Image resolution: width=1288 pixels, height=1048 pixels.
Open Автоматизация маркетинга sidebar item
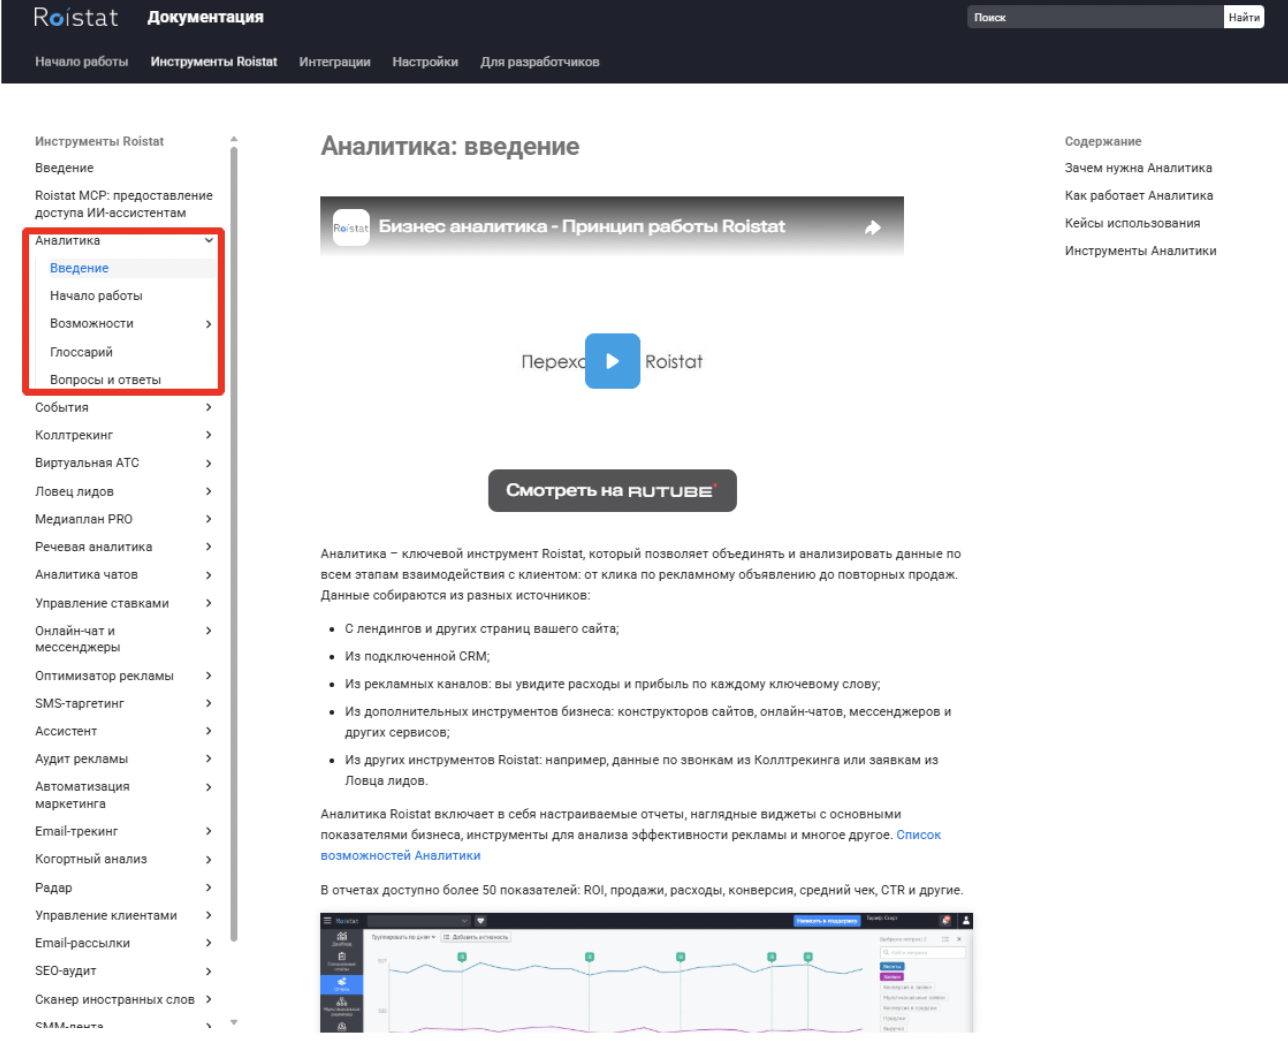click(82, 795)
